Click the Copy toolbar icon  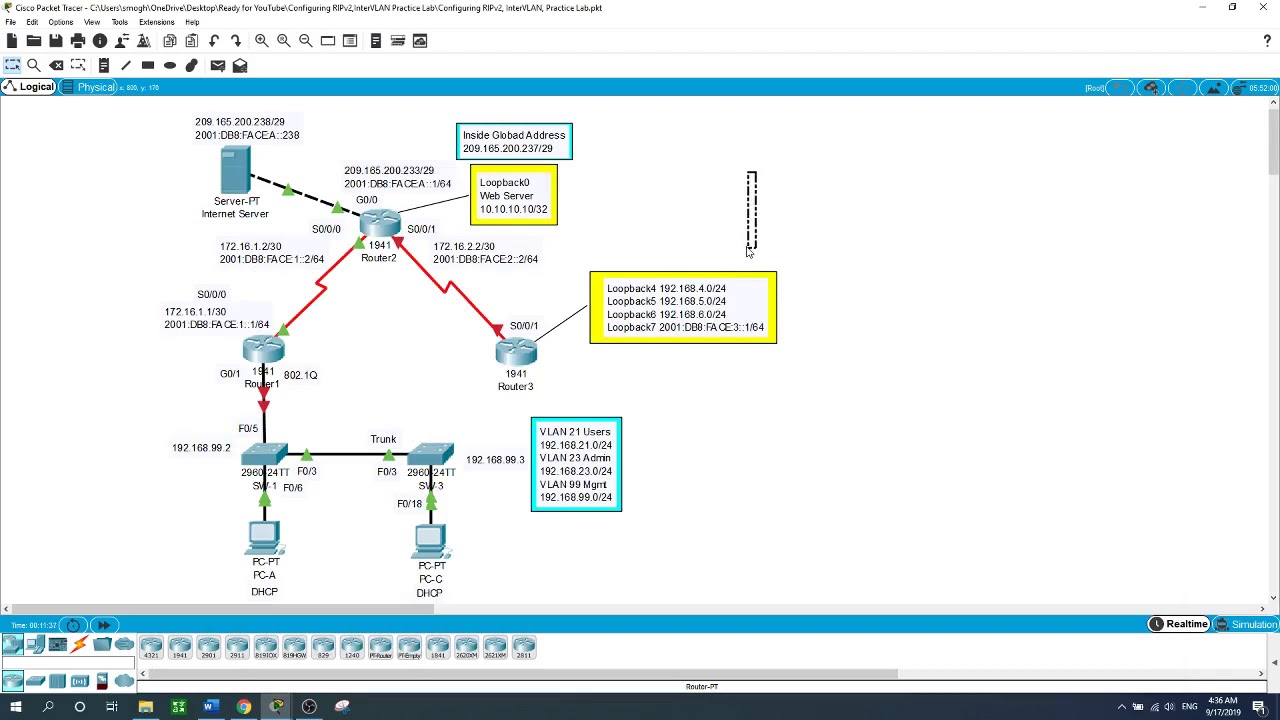point(169,41)
